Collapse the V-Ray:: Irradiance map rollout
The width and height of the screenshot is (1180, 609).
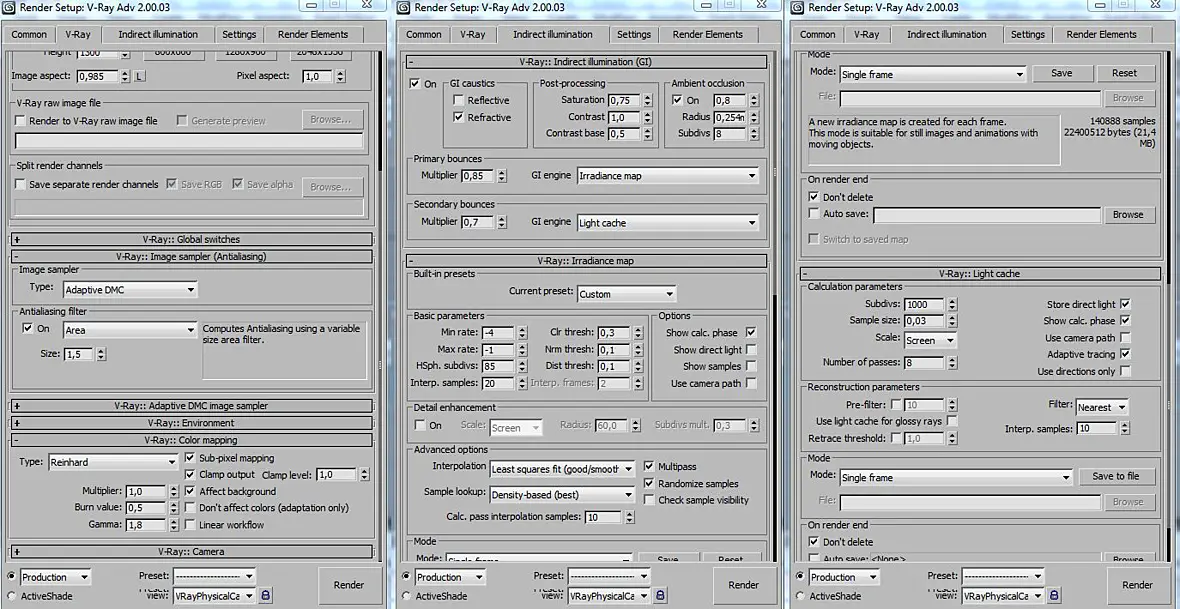[585, 261]
